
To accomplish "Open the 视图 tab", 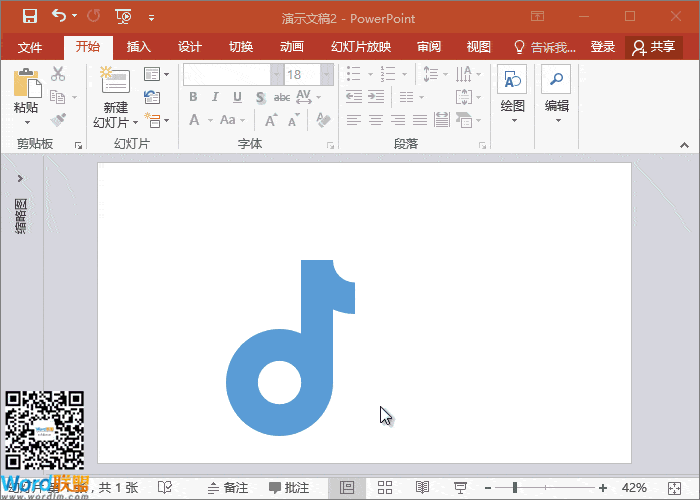I will pyautogui.click(x=479, y=46).
